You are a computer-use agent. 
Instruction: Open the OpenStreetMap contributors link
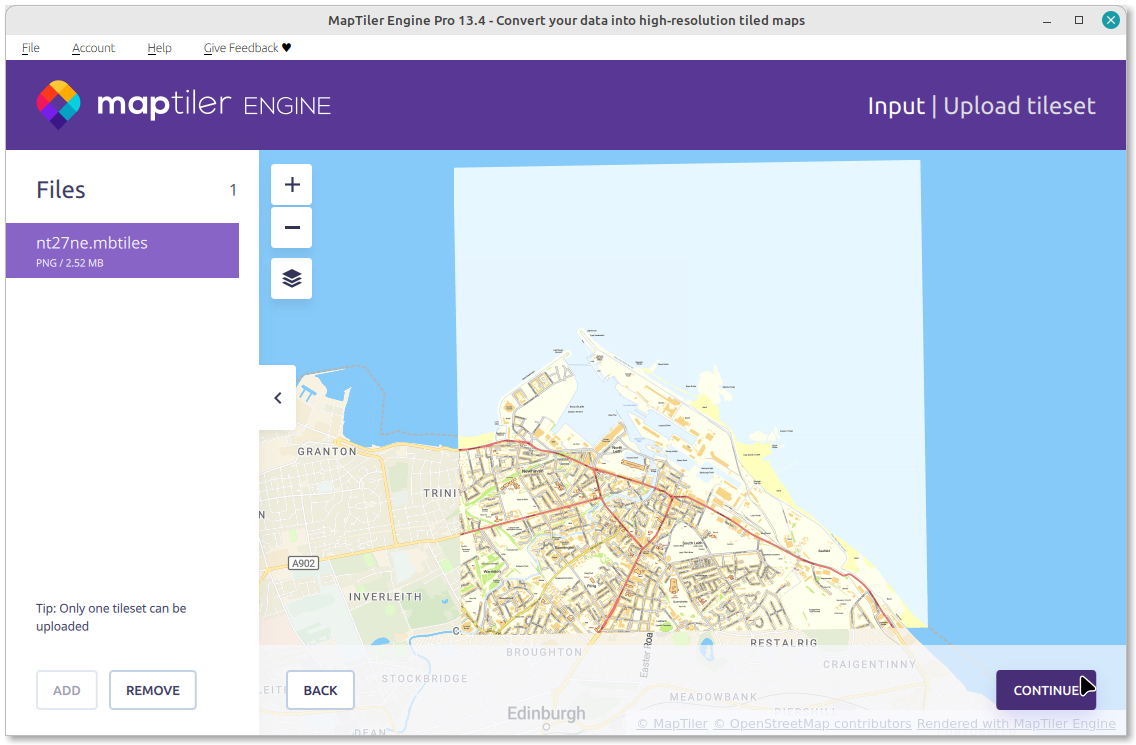(x=812, y=723)
